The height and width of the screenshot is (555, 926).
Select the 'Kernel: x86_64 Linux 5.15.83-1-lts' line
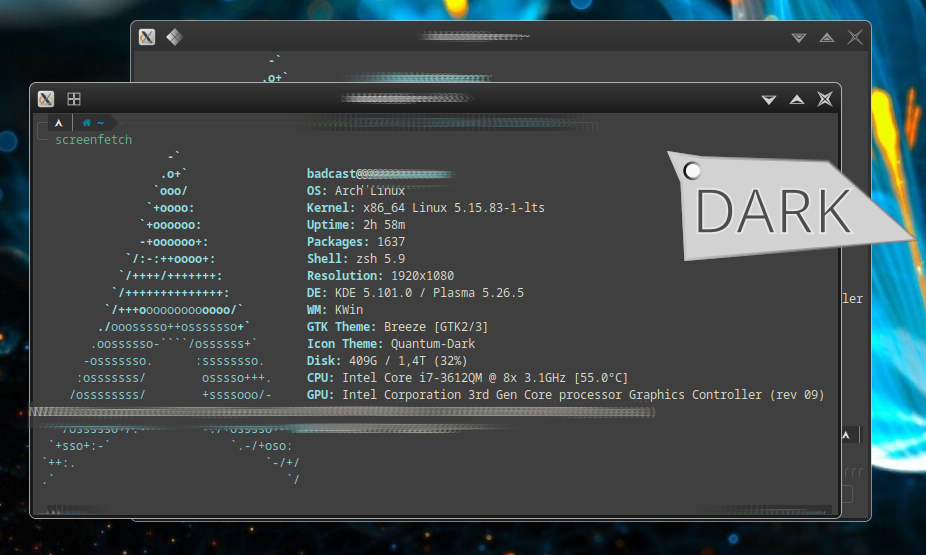coord(425,208)
